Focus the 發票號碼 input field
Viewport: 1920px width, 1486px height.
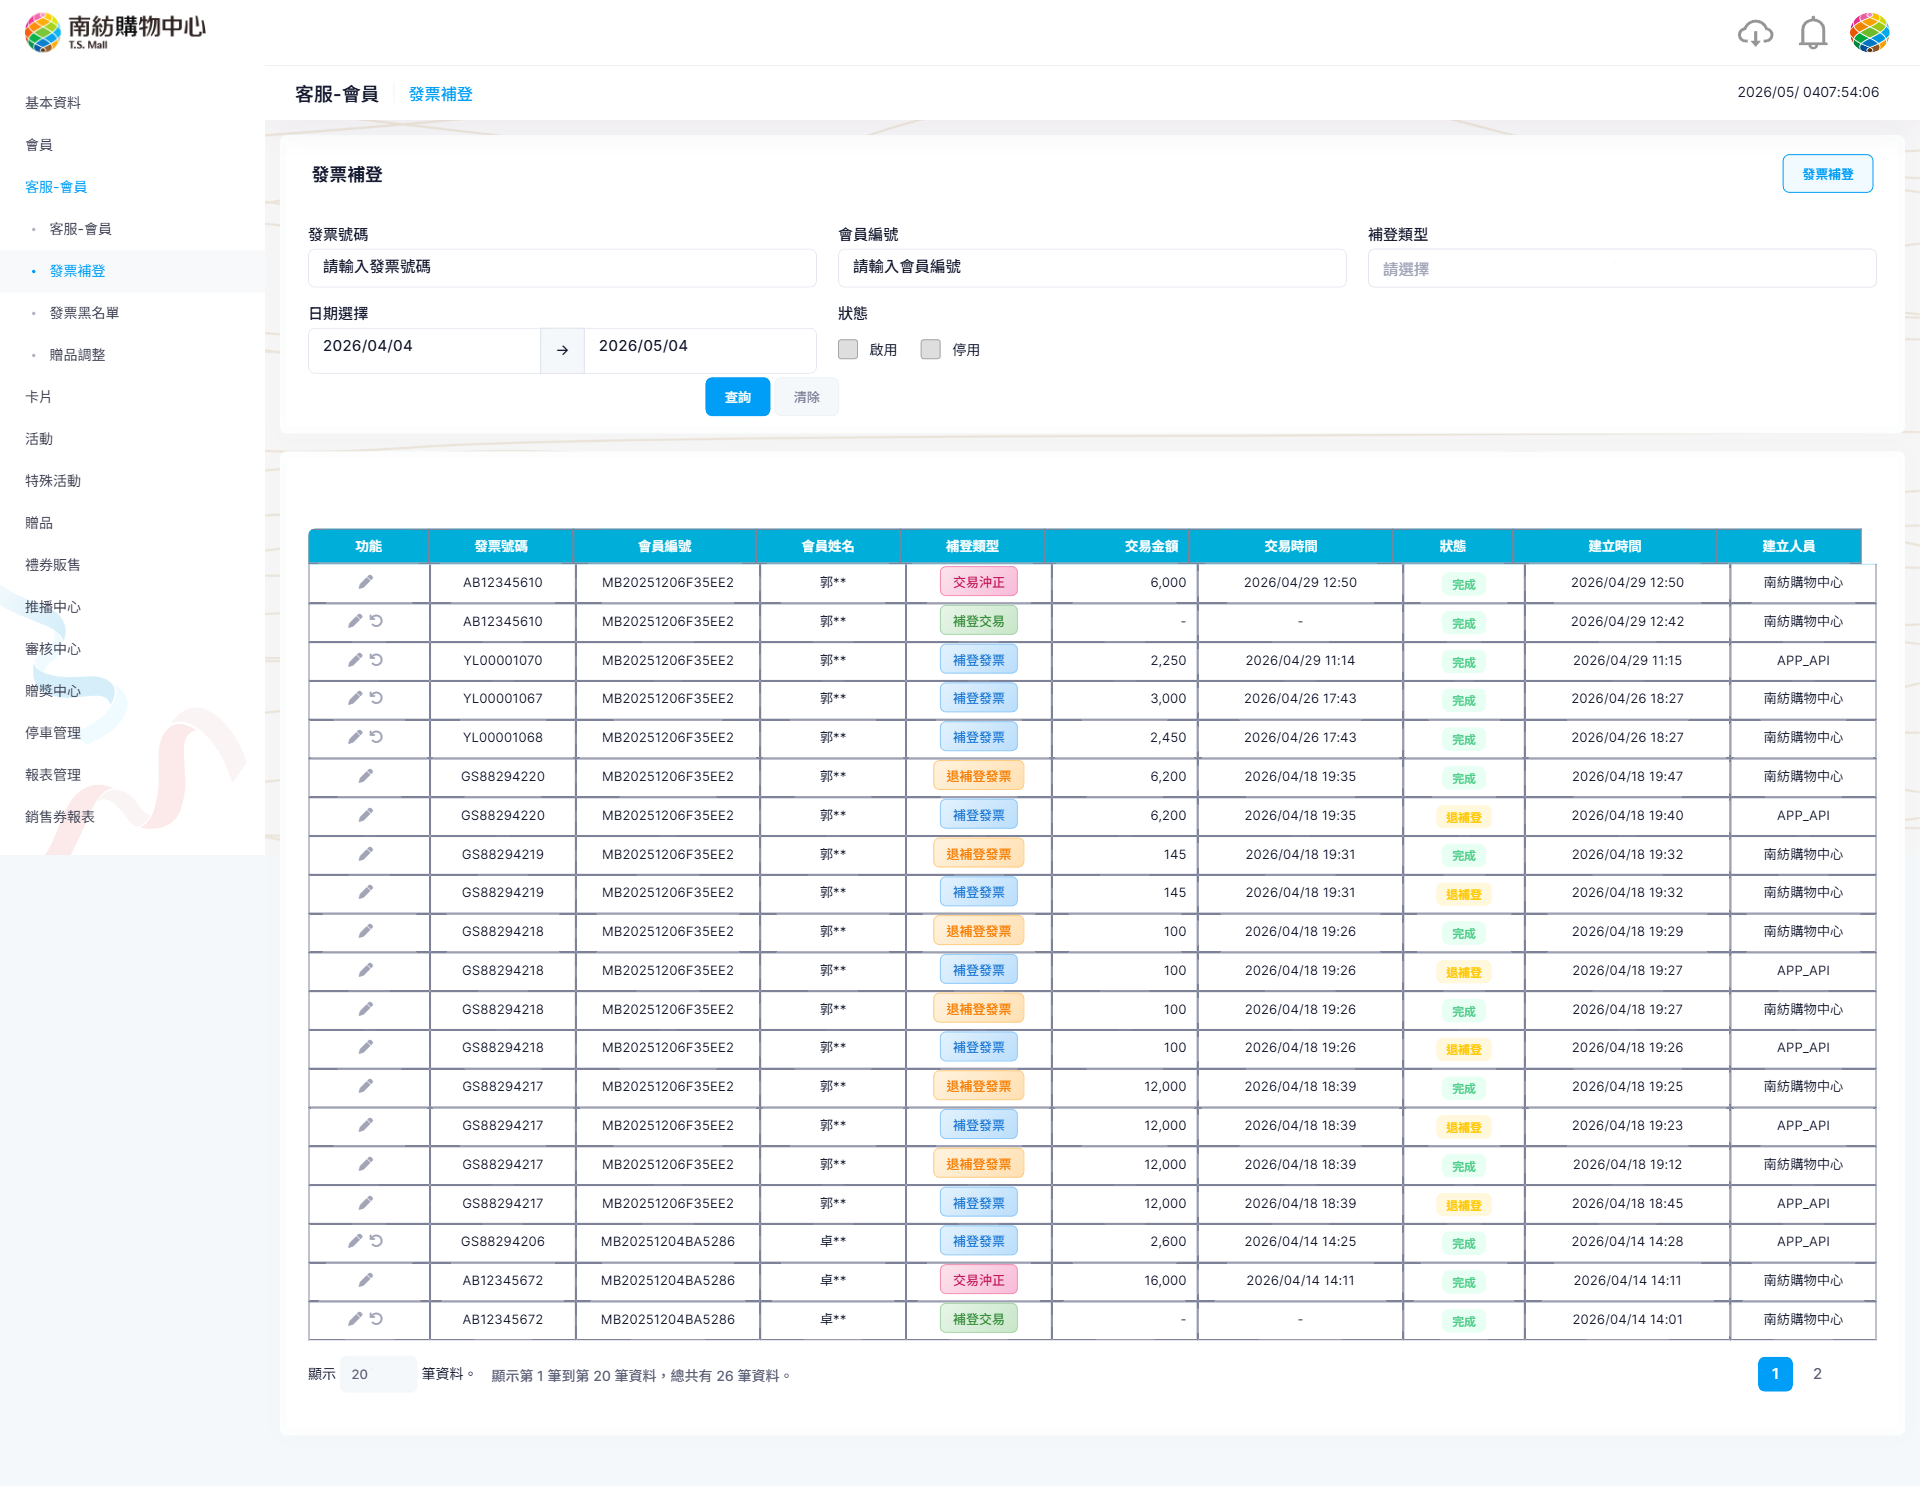pyautogui.click(x=562, y=268)
